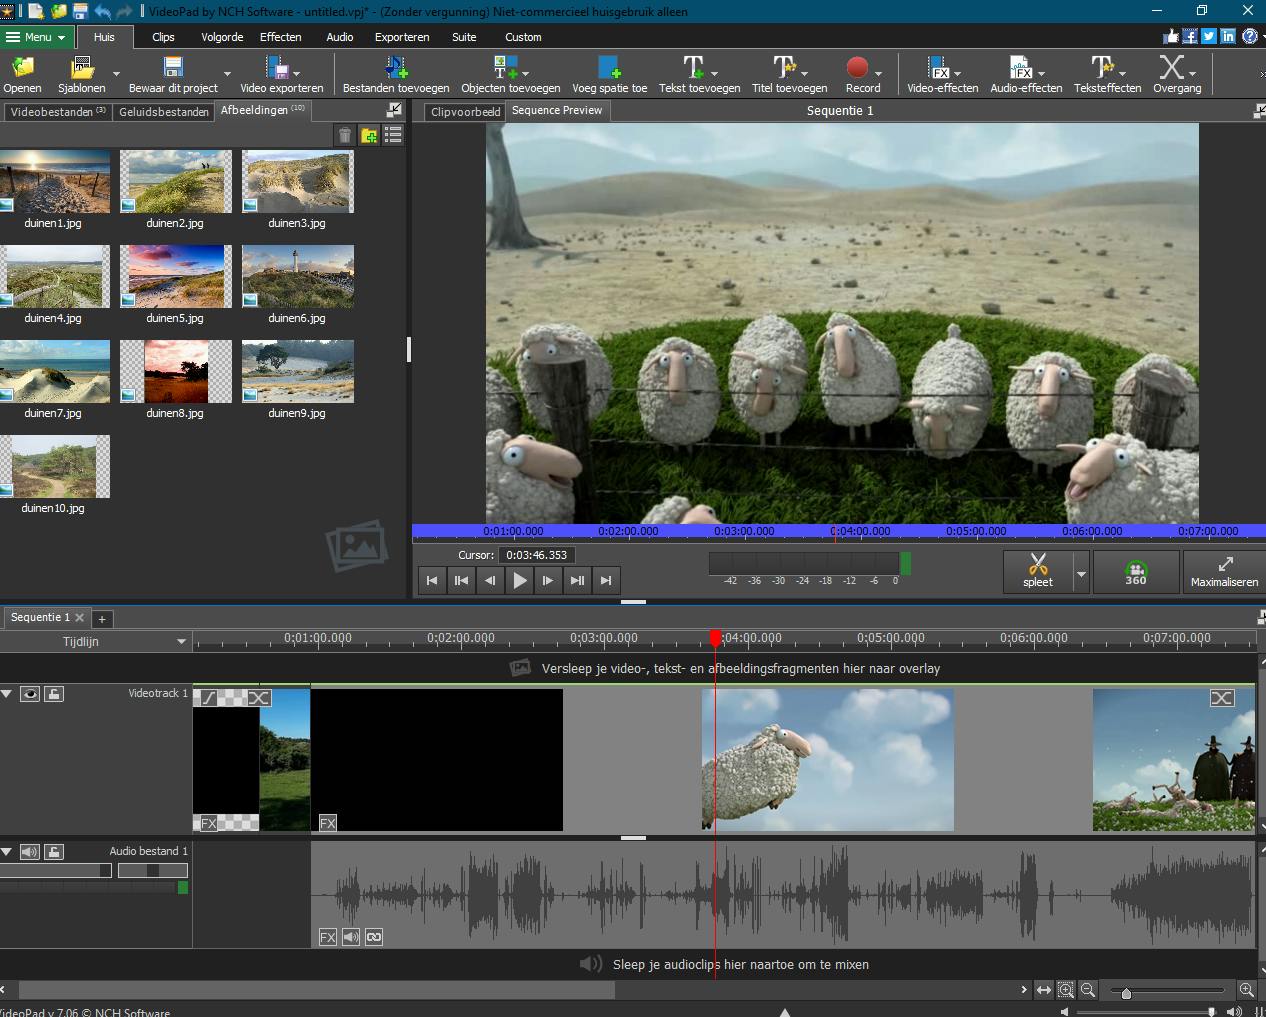Toggle visibility eye of Videotrack 1
Viewport: 1266px width, 1017px height.
tap(30, 694)
